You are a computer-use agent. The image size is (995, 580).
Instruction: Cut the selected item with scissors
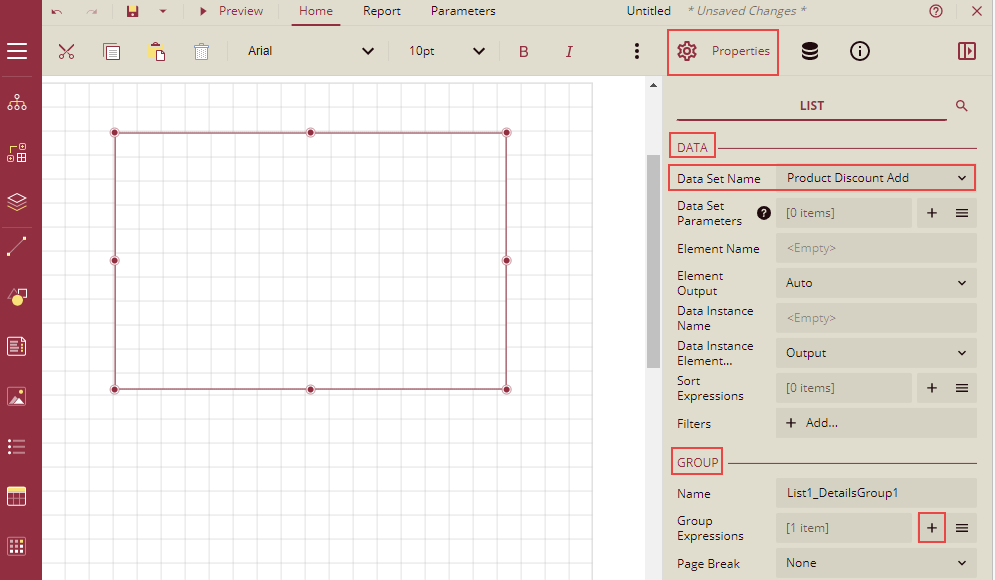point(67,51)
